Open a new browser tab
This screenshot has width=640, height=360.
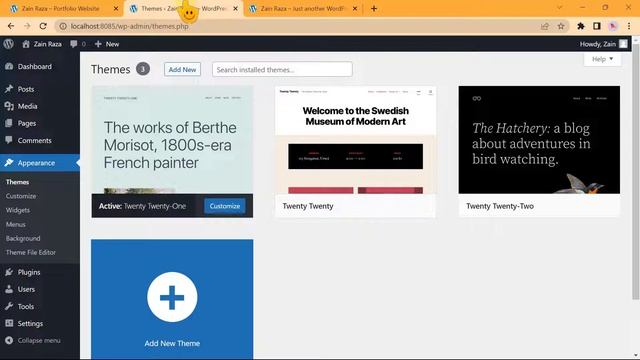(374, 9)
